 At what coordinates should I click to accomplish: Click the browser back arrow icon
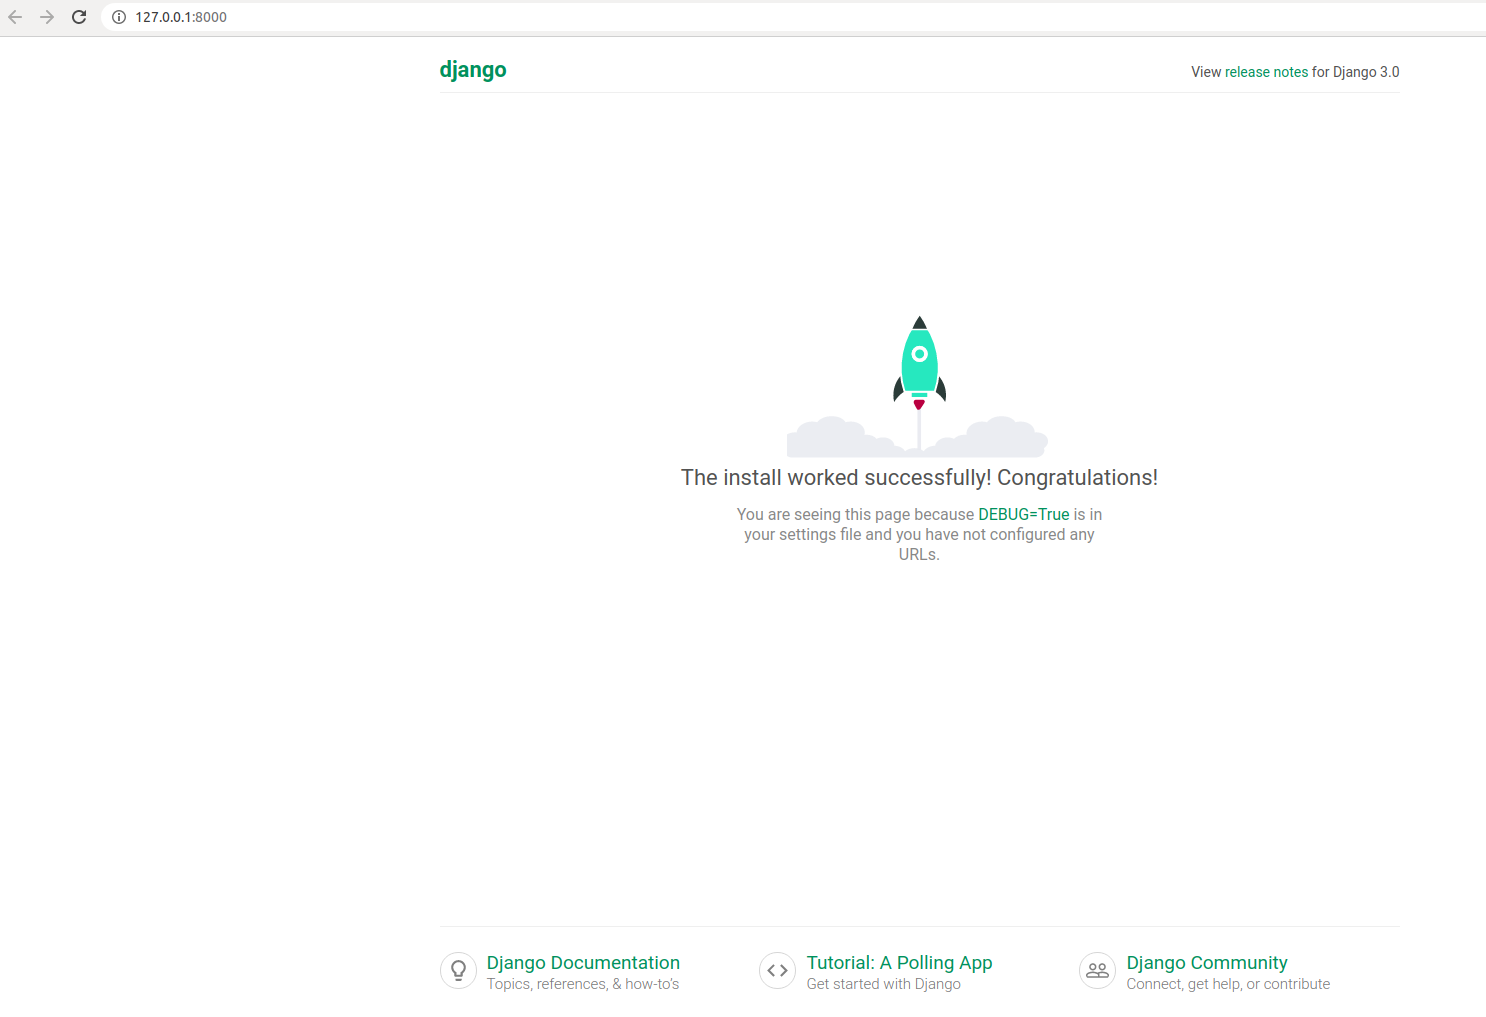click(x=15, y=17)
